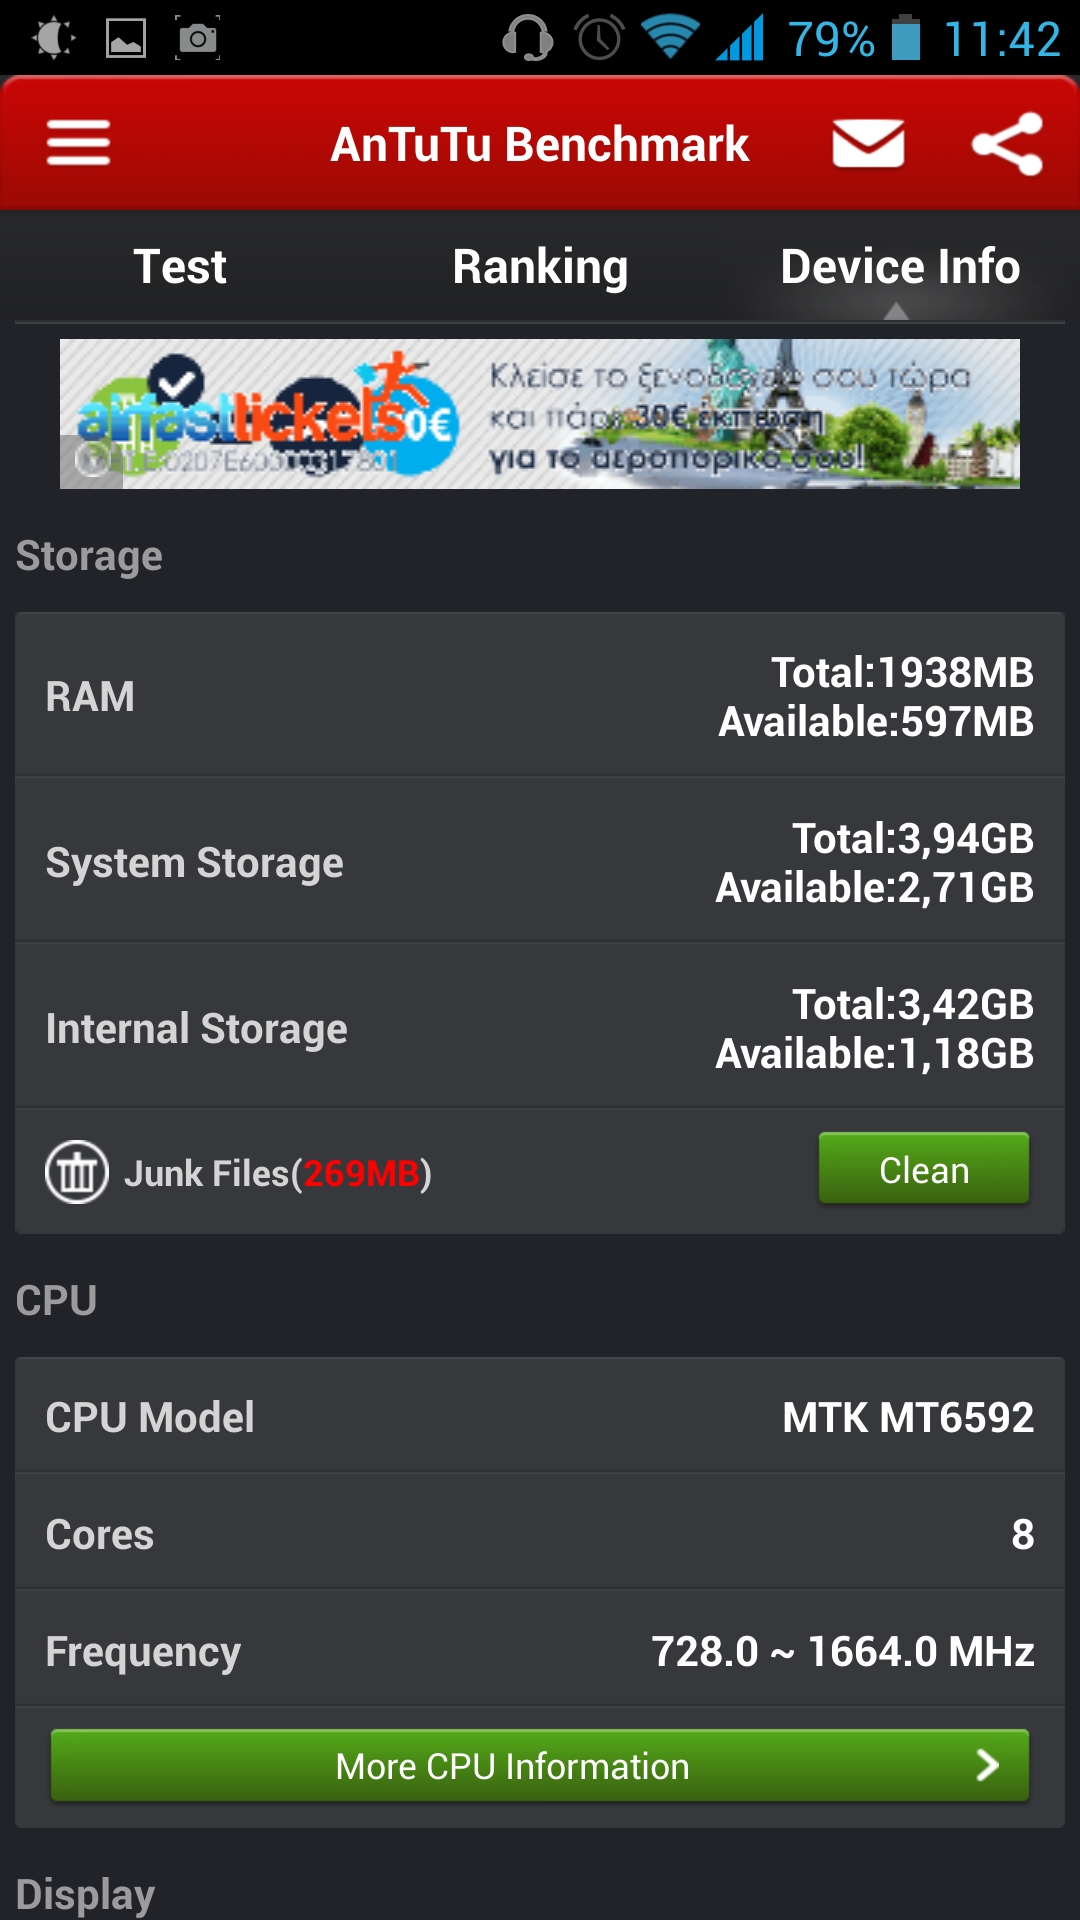This screenshot has height=1920, width=1080.
Task: Tap the share icon in the header
Action: coord(1008,144)
